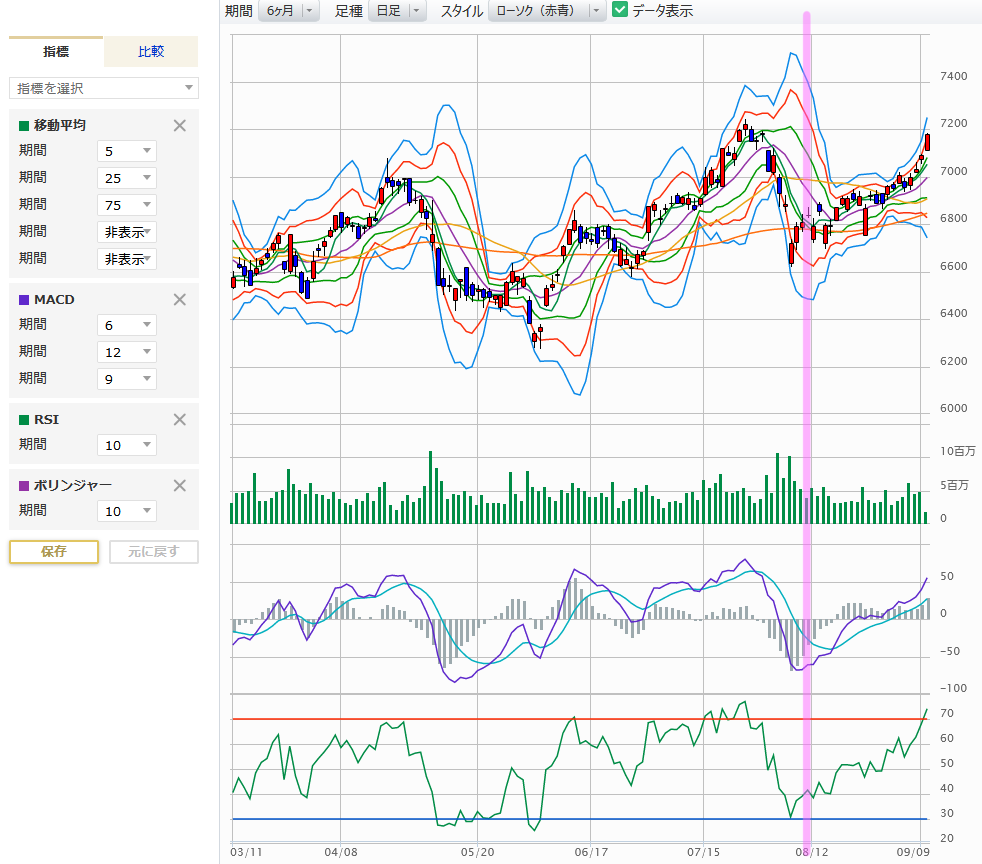
Task: Open moving average period 75 dropdown
Action: [x=127, y=205]
